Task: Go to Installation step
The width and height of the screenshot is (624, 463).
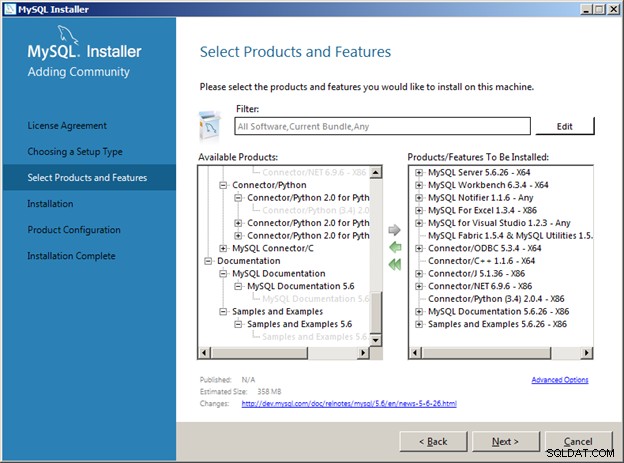Action: pyautogui.click(x=50, y=204)
